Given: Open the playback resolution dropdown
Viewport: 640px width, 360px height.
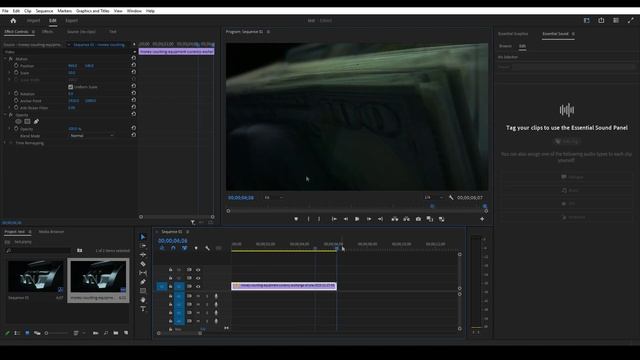Looking at the screenshot, I should tap(433, 198).
